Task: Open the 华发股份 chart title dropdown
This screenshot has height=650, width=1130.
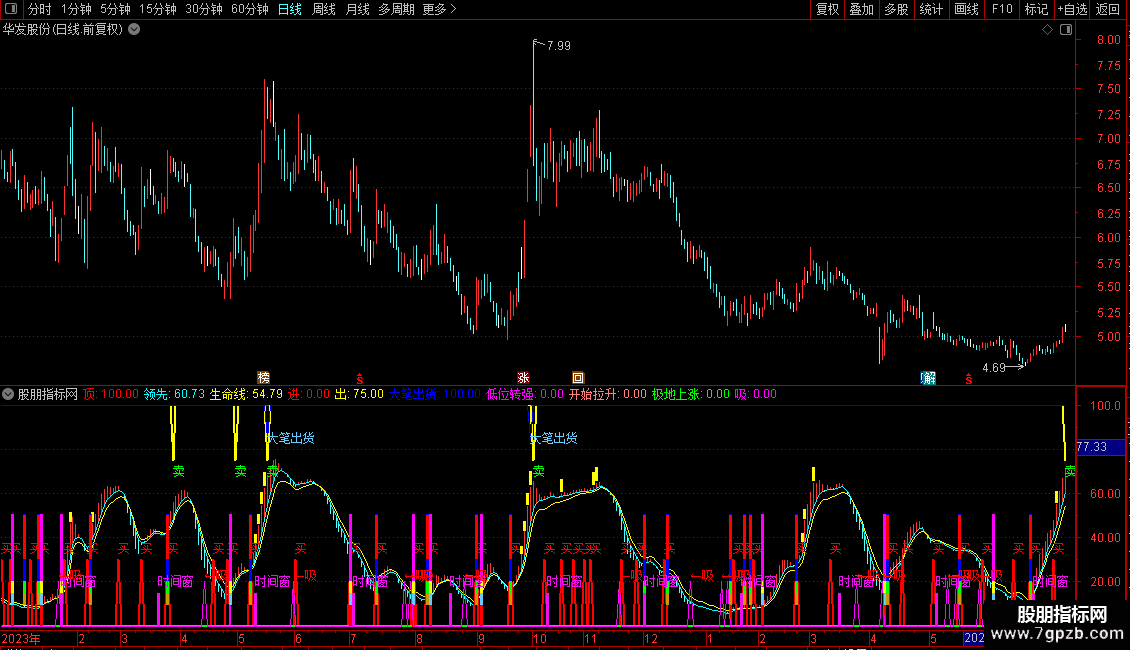Action: coord(134,30)
